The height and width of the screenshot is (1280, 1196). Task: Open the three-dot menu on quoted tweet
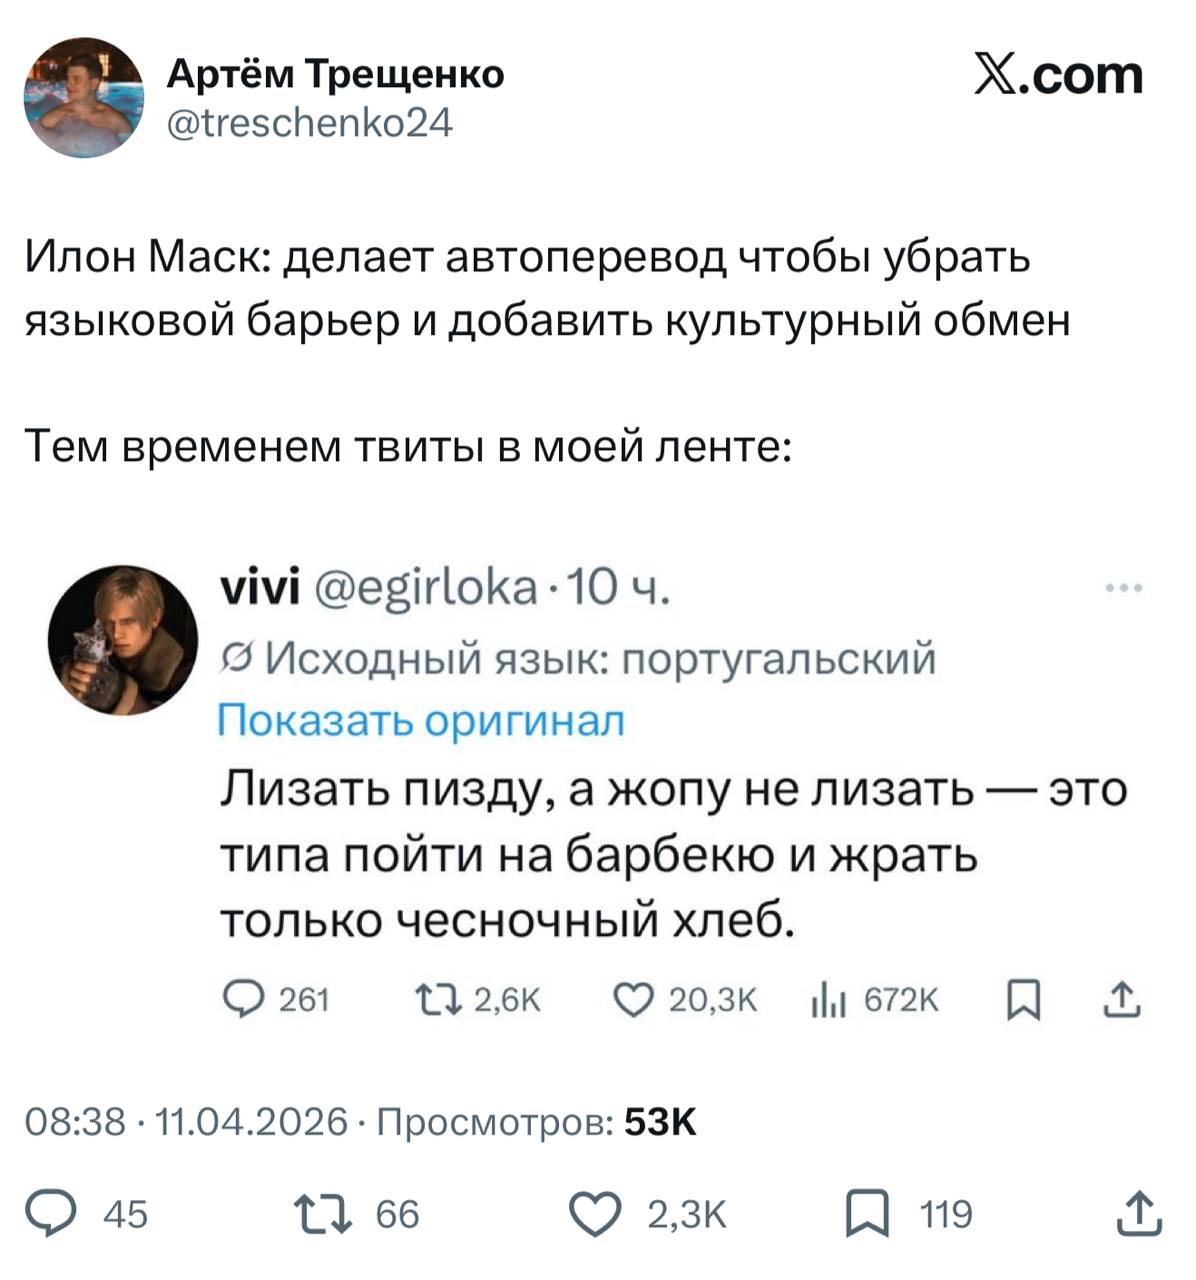coord(1124,589)
